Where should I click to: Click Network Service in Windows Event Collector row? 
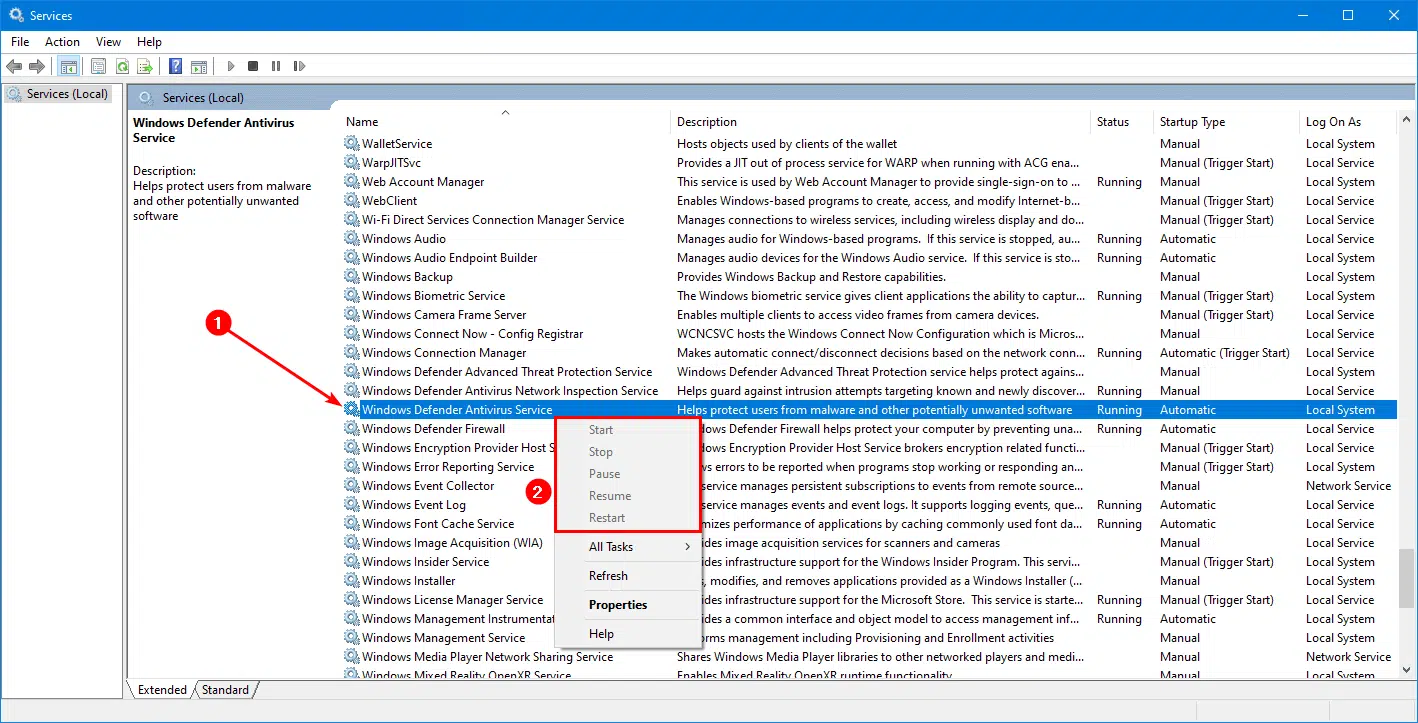coord(1348,486)
